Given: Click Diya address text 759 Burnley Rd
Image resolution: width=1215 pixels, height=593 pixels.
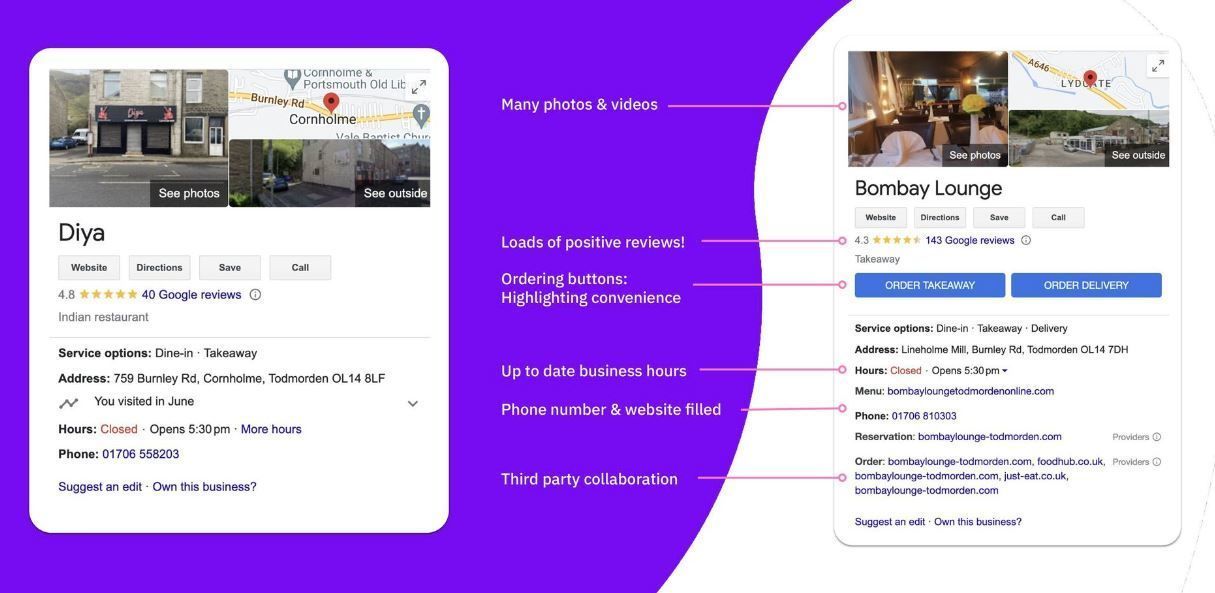Looking at the screenshot, I should [x=249, y=379].
